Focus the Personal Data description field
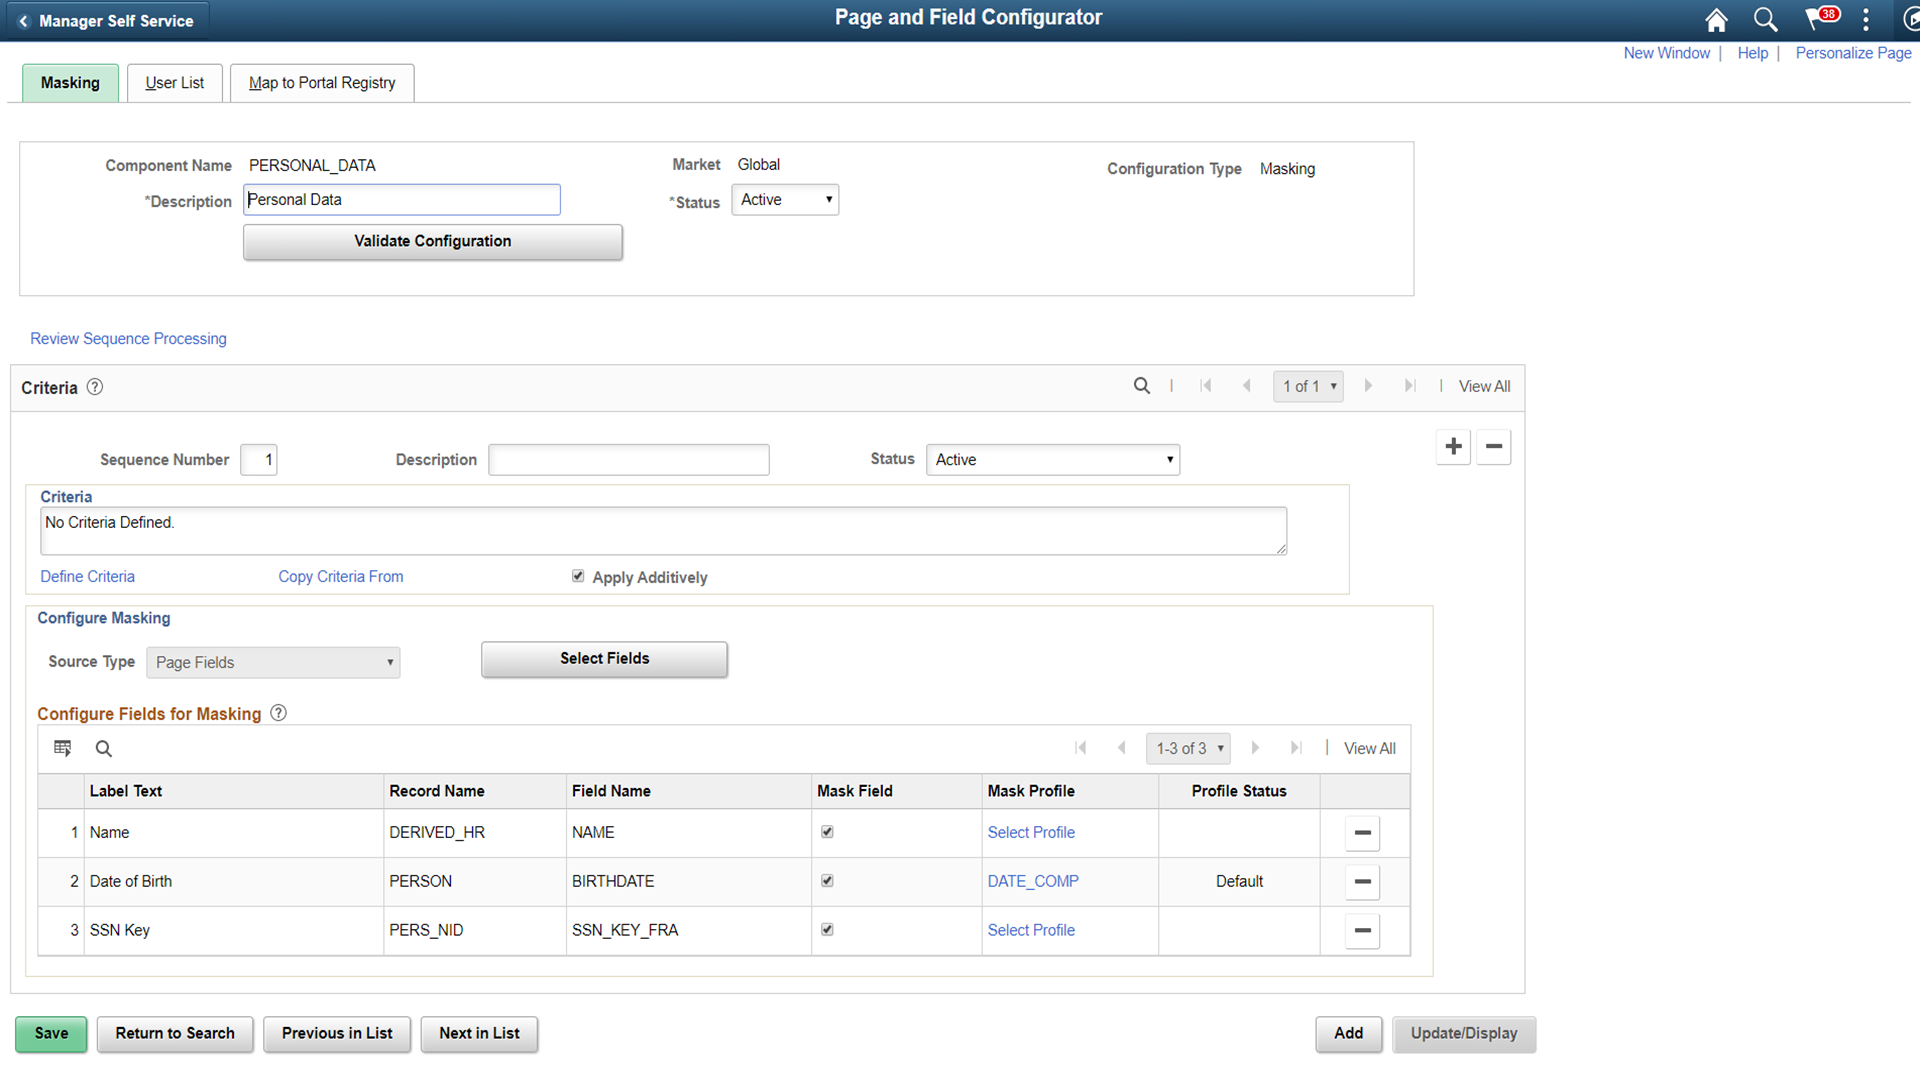 point(402,200)
